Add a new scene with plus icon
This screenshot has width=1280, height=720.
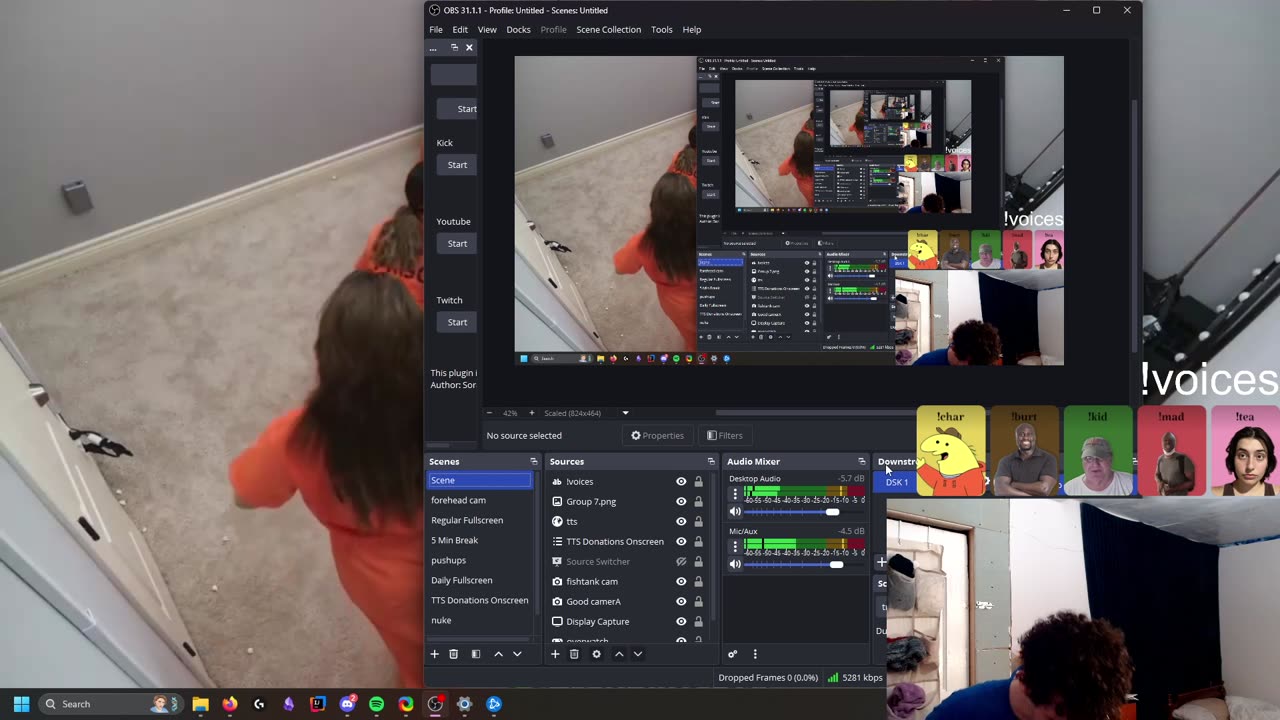pos(434,654)
